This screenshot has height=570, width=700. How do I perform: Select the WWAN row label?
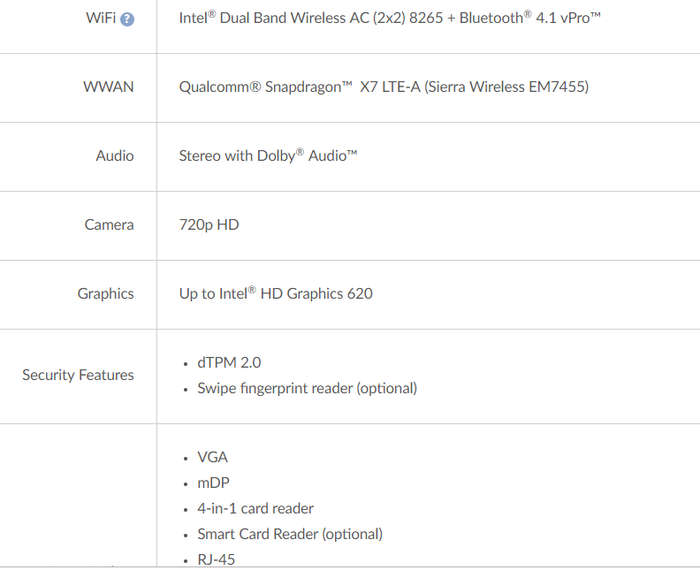pyautogui.click(x=108, y=87)
